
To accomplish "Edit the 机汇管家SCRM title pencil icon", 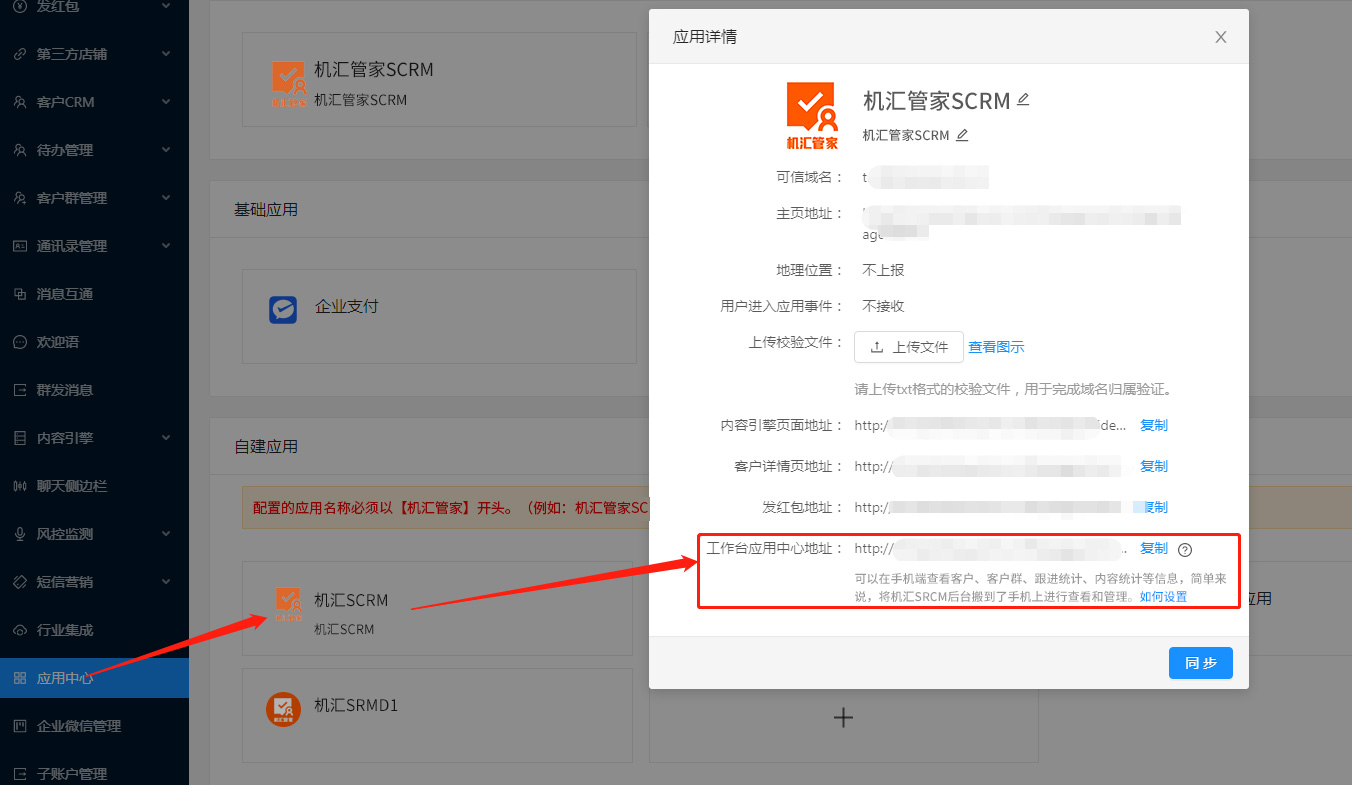I will click(1023, 100).
